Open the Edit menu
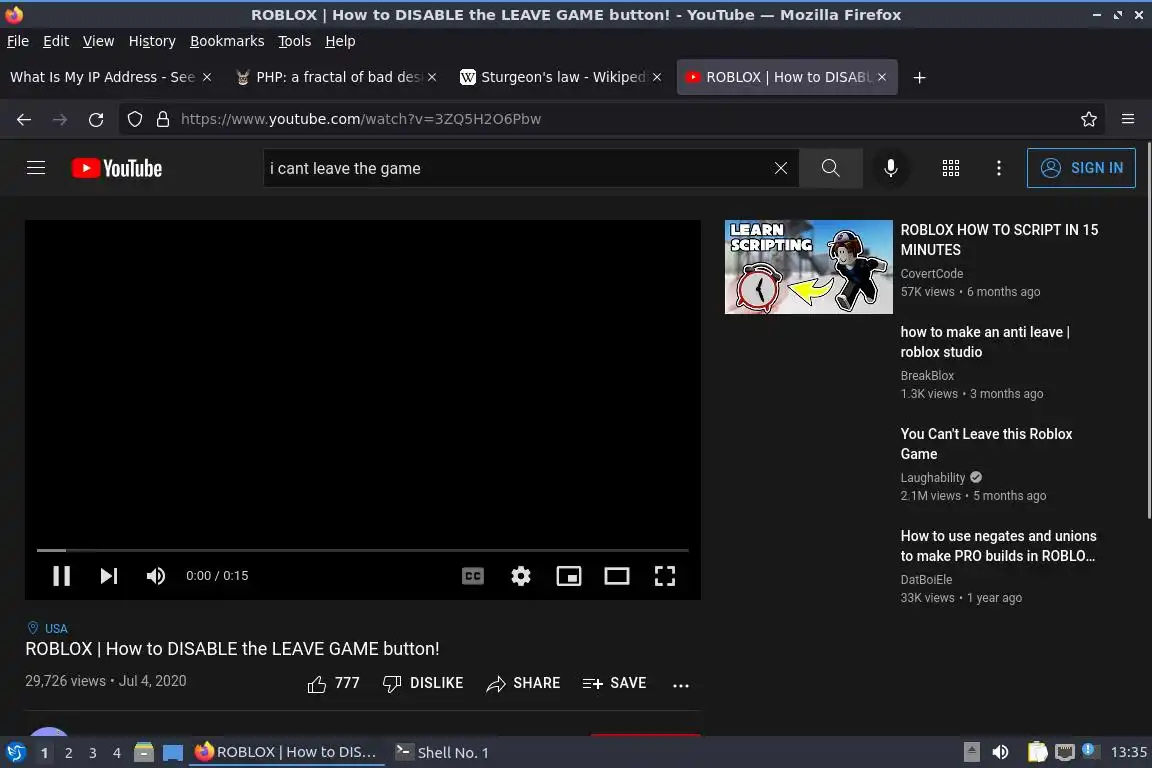The height and width of the screenshot is (768, 1152). (56, 41)
